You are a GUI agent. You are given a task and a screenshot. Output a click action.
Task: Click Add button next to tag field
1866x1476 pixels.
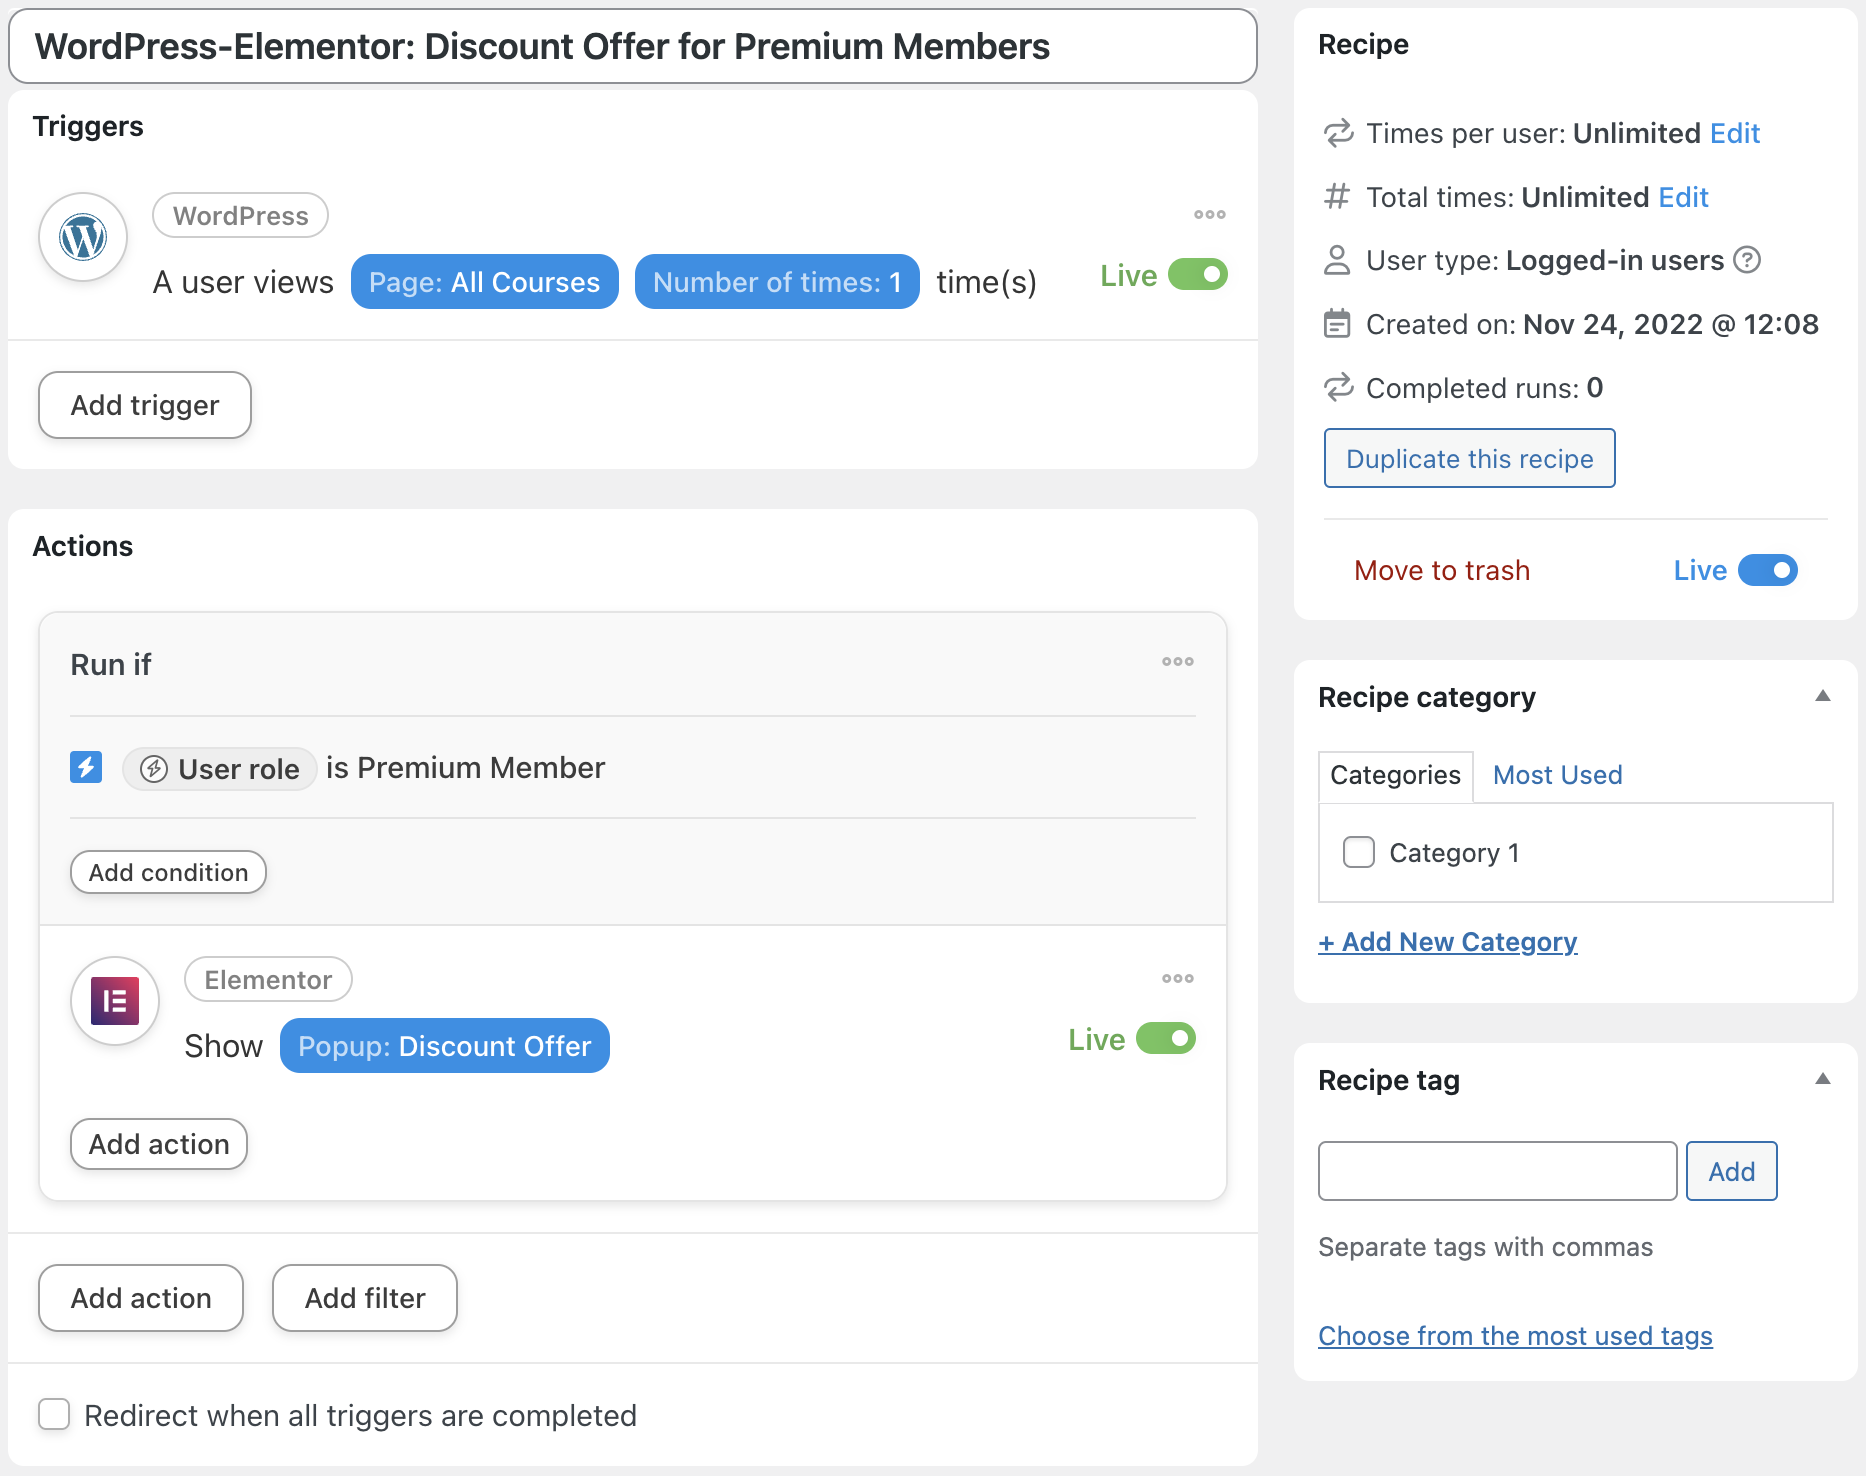[1731, 1171]
